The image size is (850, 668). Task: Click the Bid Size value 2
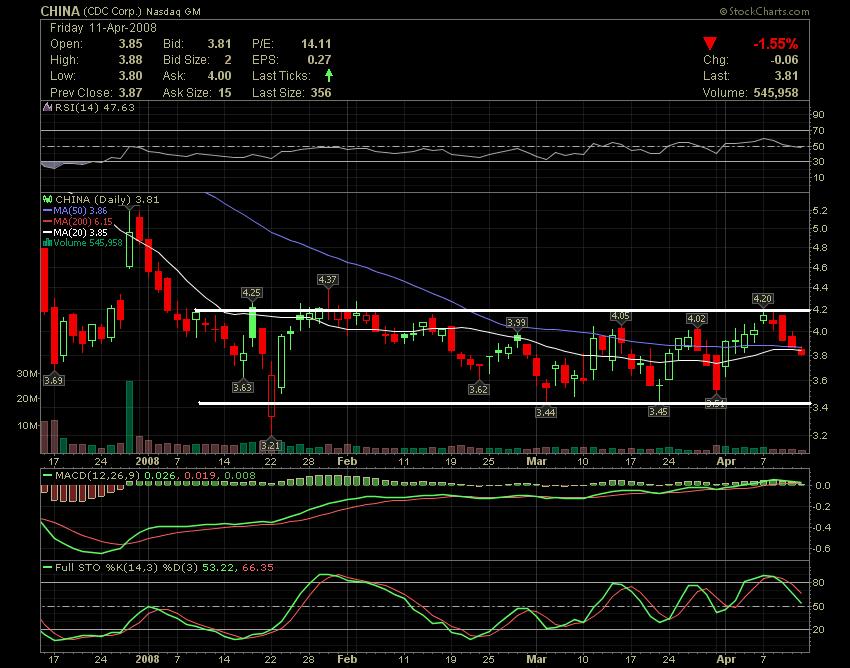pyautogui.click(x=228, y=60)
